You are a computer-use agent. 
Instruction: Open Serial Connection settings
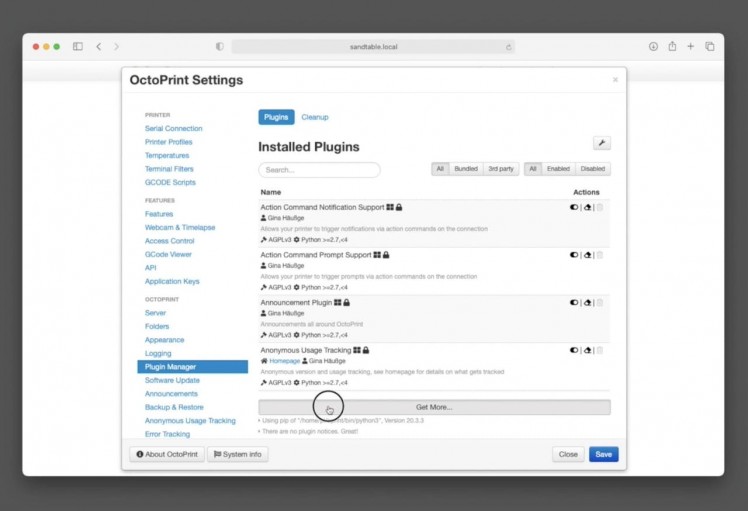pos(174,128)
